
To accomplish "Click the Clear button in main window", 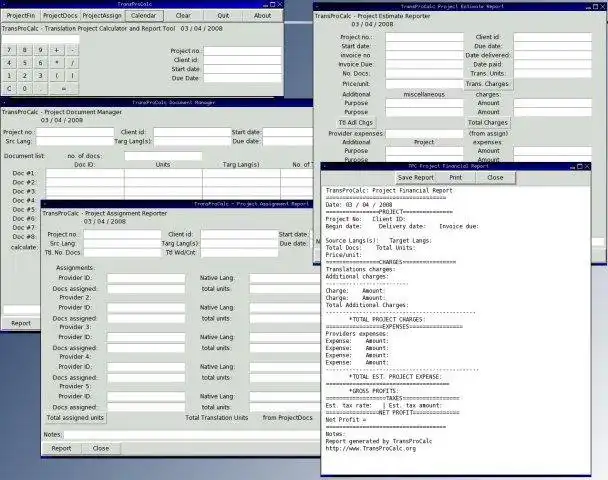I will click(x=183, y=16).
